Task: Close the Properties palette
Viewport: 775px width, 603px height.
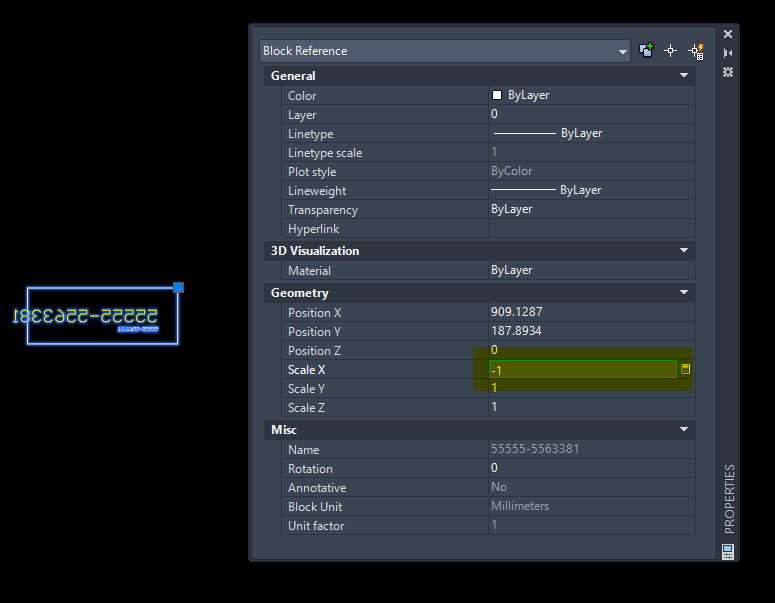Action: pos(728,34)
